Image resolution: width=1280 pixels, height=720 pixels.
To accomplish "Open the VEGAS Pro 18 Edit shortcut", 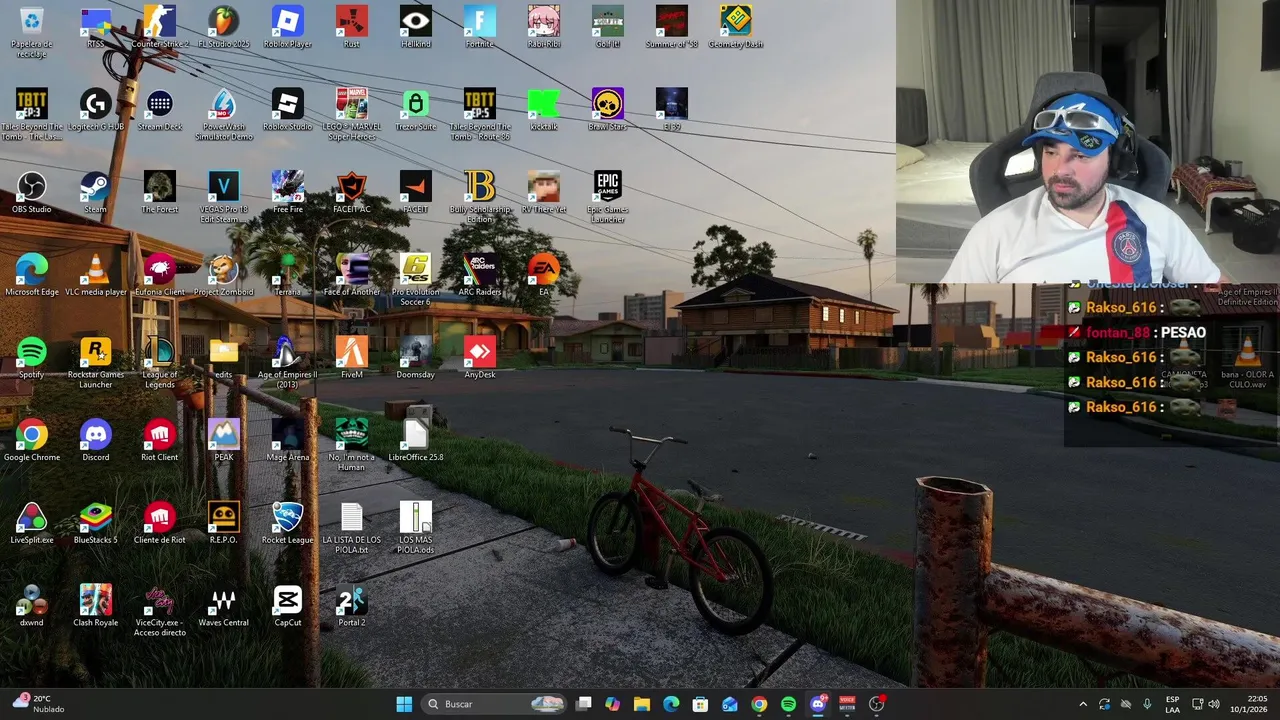I will [x=223, y=197].
